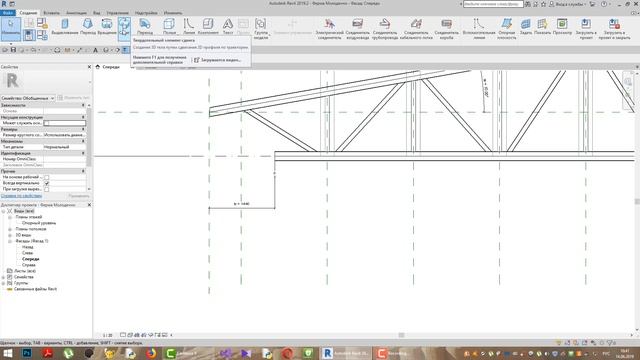The width and height of the screenshot is (640, 360).
Task: Toggle 'Может служить осн...' checkbox
Action: click(x=46, y=123)
